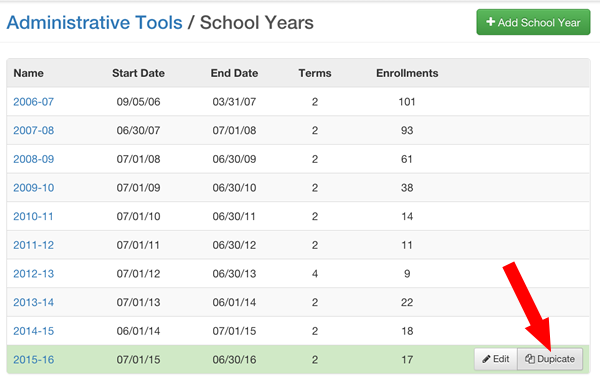Click the Enrollments column header
600x381 pixels.
point(407,73)
